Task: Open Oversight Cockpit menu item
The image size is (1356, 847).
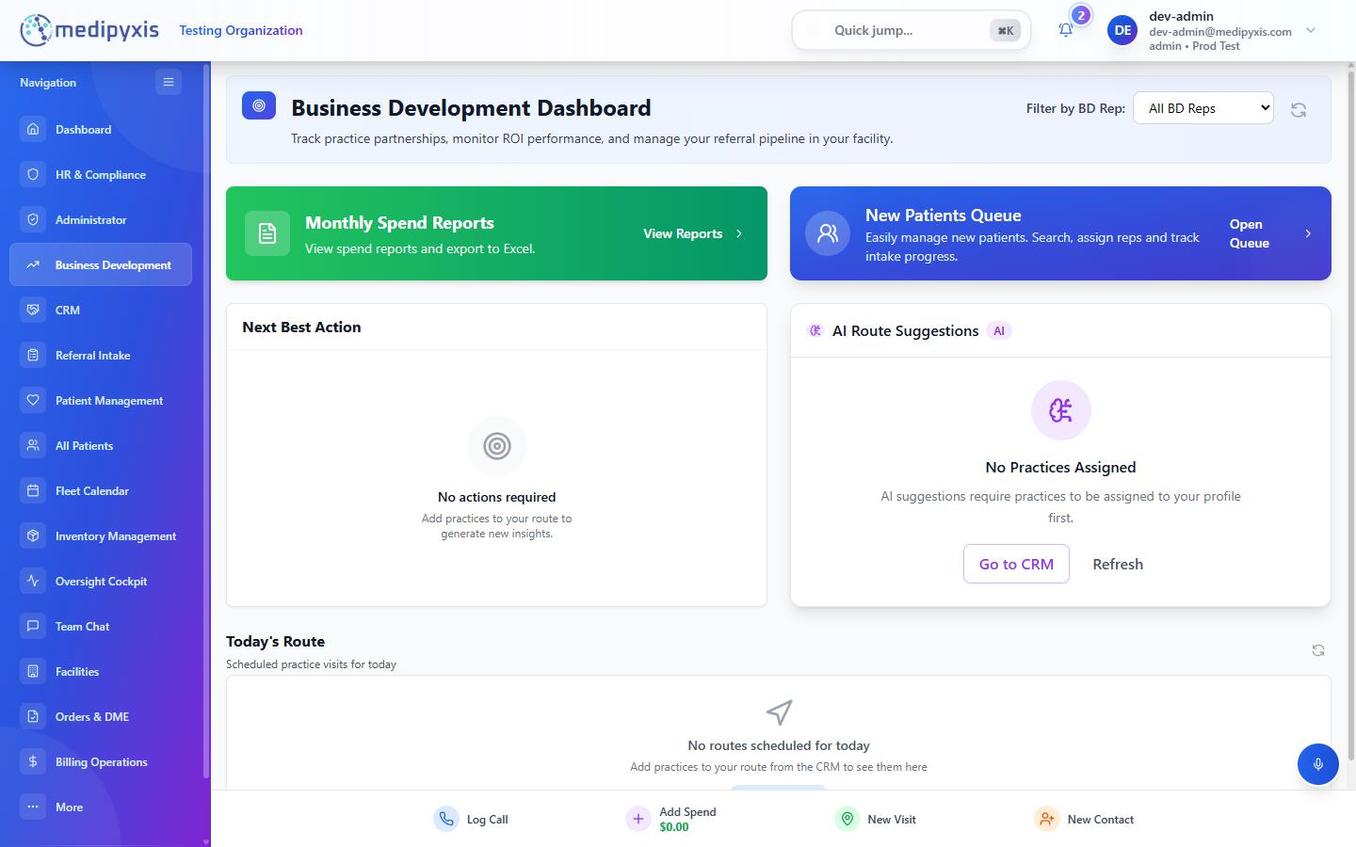Action: pos(101,581)
